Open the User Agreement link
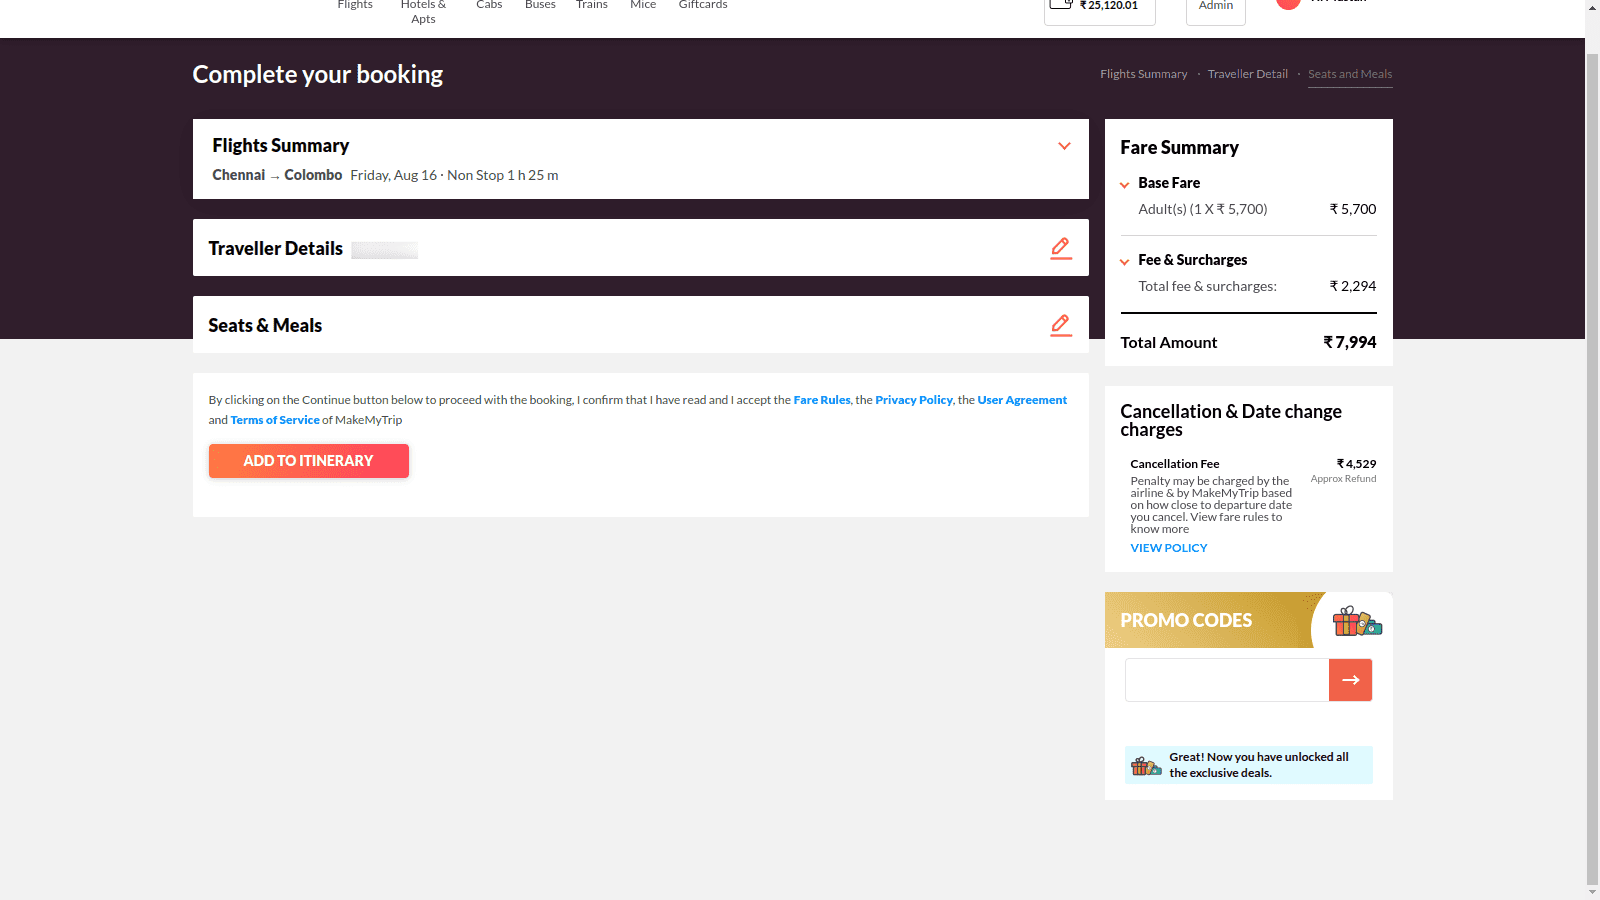The width and height of the screenshot is (1600, 900). [x=1021, y=400]
